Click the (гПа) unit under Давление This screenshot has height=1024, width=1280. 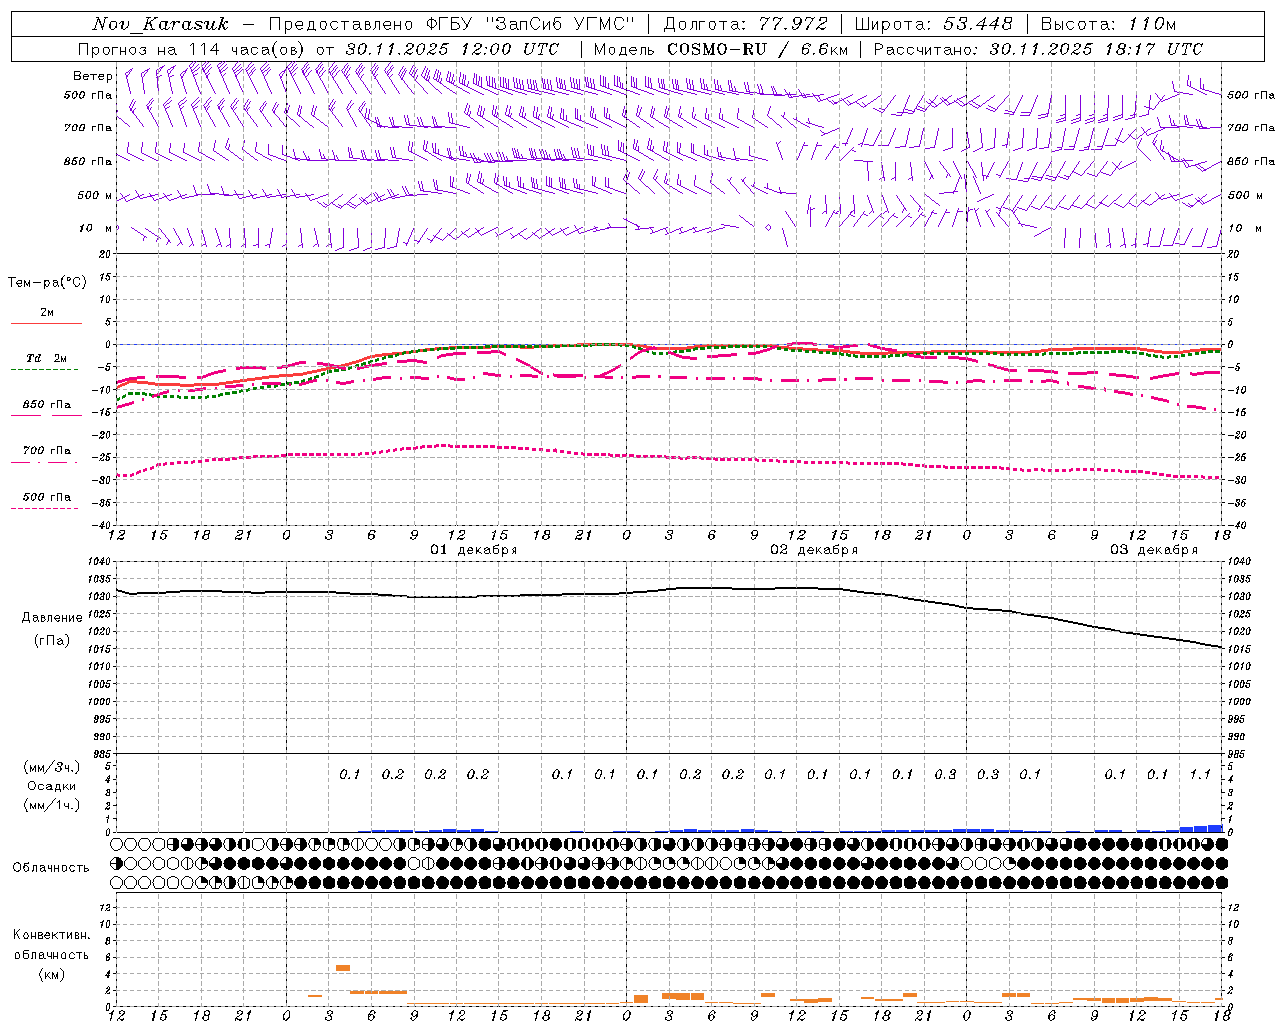point(52,640)
